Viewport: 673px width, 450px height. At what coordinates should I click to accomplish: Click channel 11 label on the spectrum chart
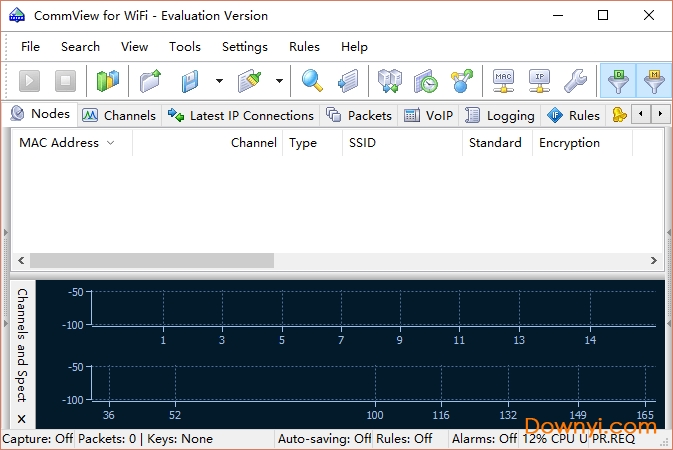point(459,341)
